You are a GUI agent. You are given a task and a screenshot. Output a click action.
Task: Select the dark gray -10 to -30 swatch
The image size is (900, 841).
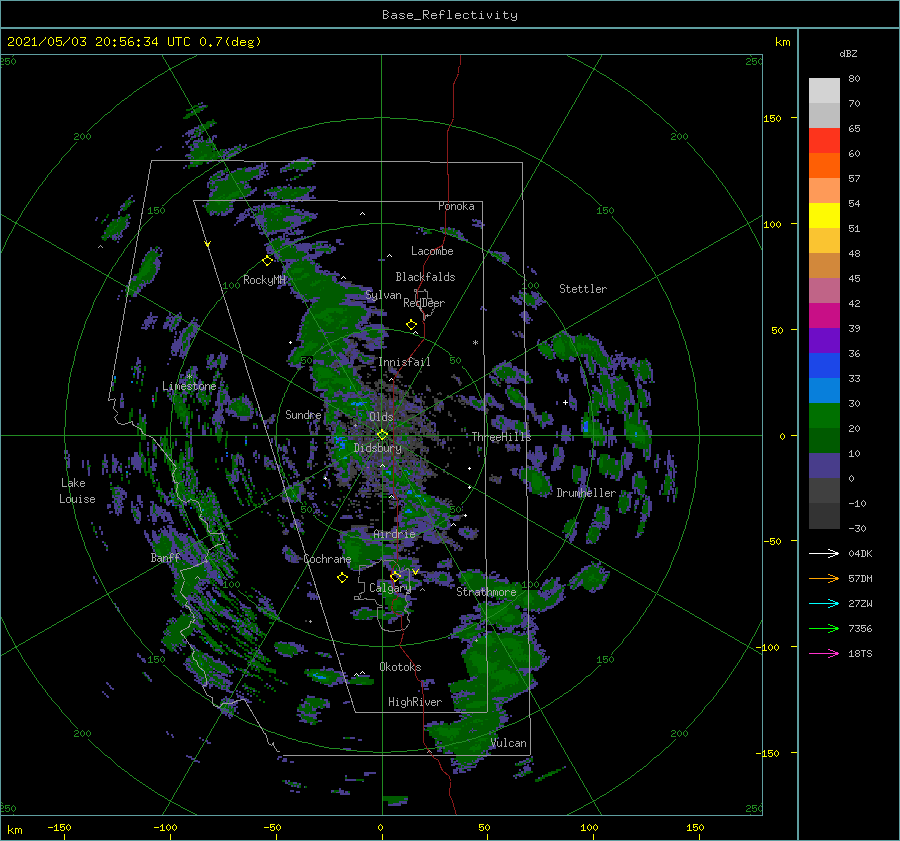pos(824,516)
